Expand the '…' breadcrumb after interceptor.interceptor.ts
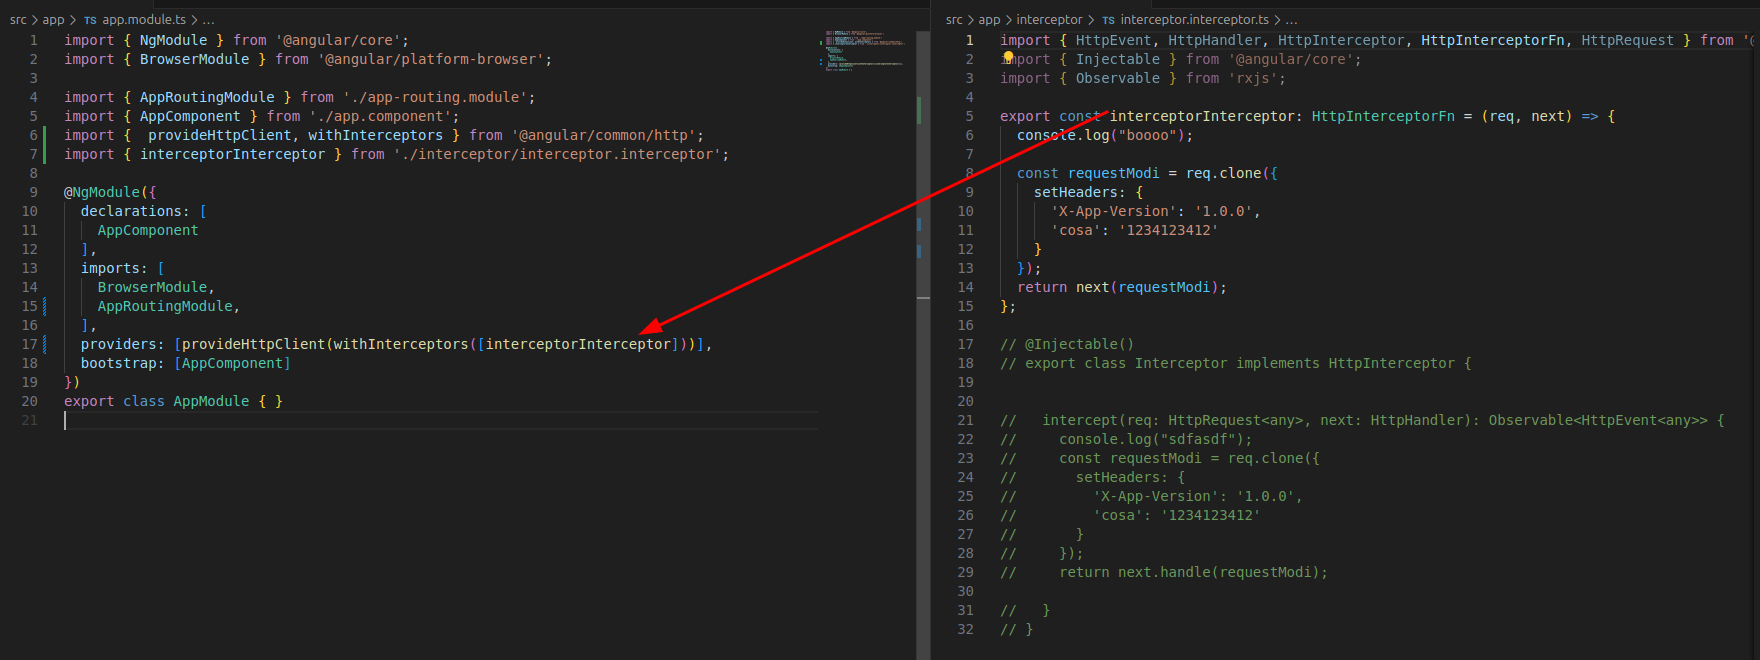 (x=1291, y=20)
